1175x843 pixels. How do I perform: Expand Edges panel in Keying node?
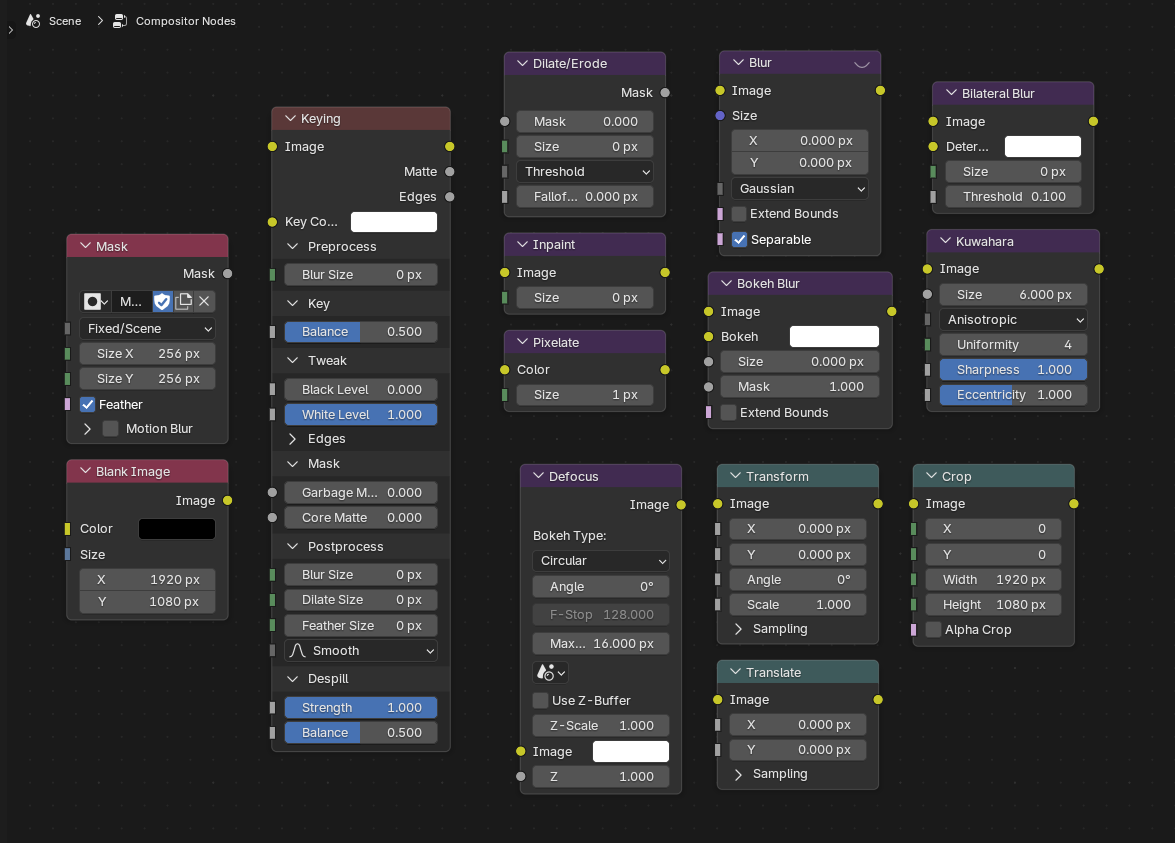[x=293, y=439]
